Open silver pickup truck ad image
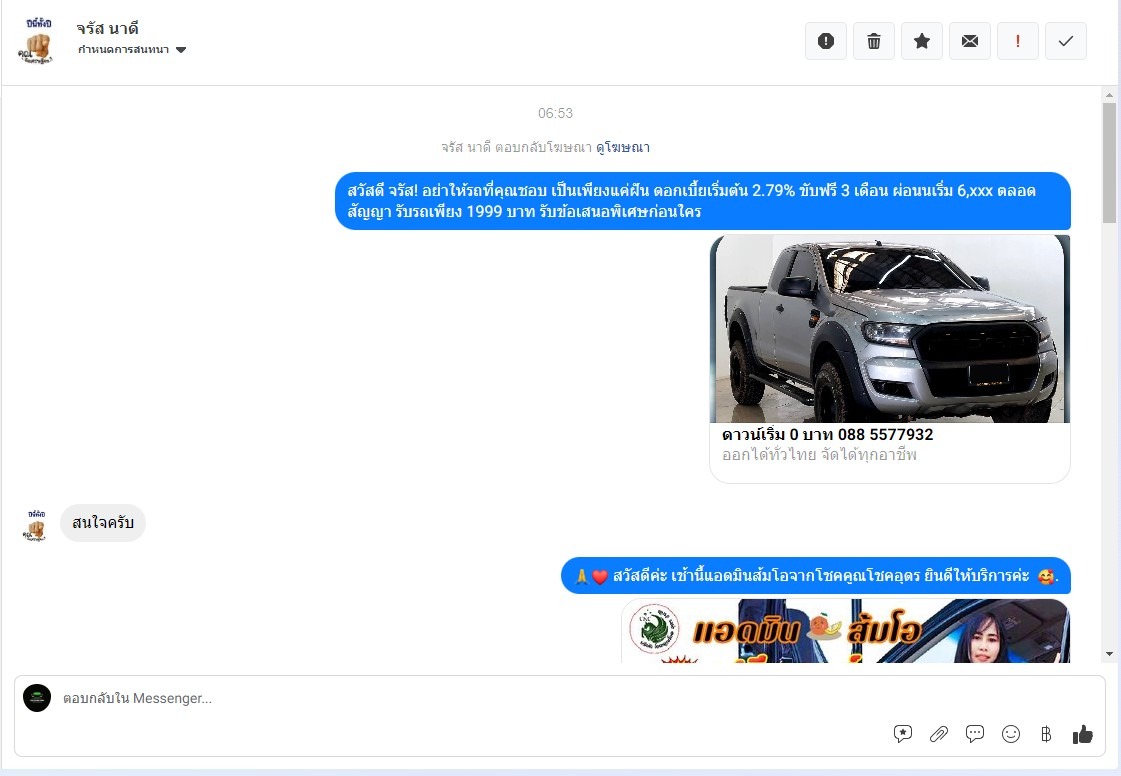The image size is (1121, 776). [890, 329]
